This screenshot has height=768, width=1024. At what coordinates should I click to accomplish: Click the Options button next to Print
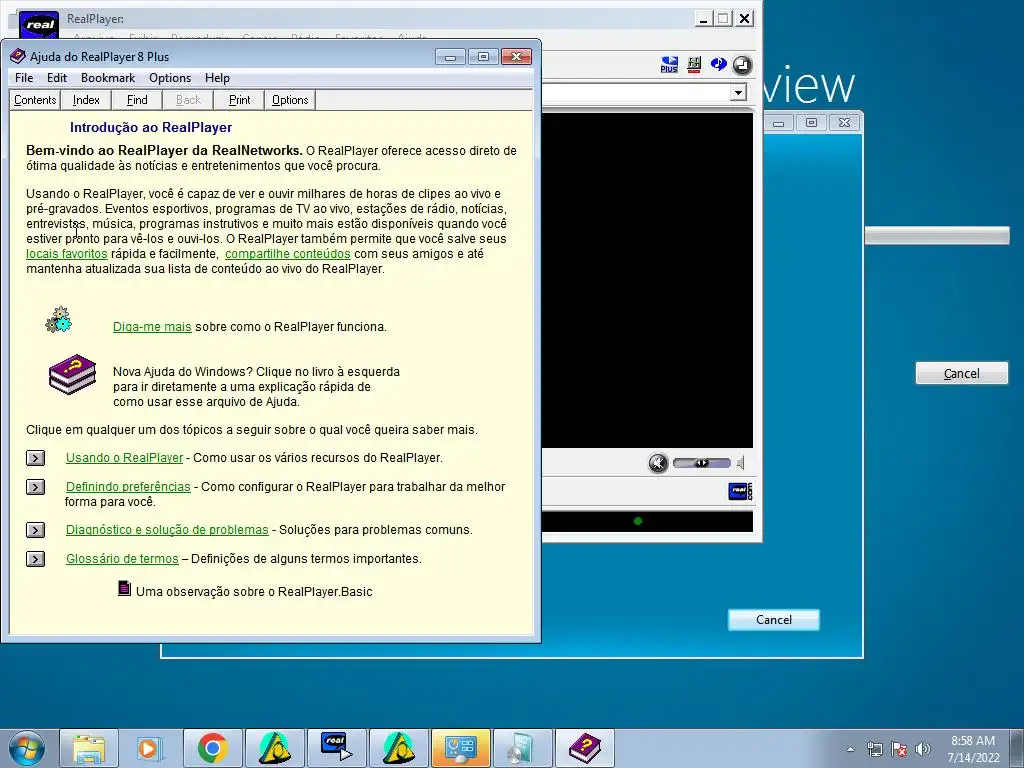pyautogui.click(x=290, y=100)
